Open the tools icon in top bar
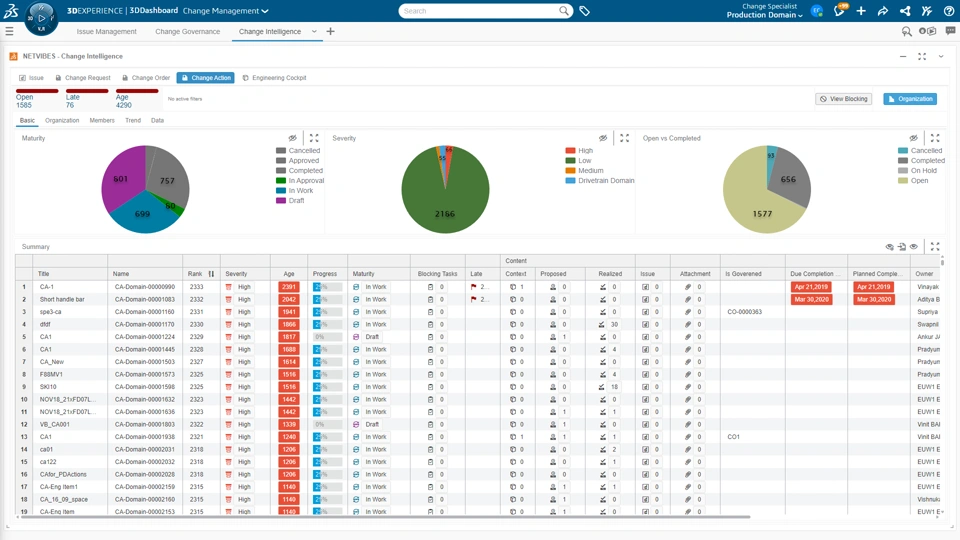The image size is (960, 540). 926,10
